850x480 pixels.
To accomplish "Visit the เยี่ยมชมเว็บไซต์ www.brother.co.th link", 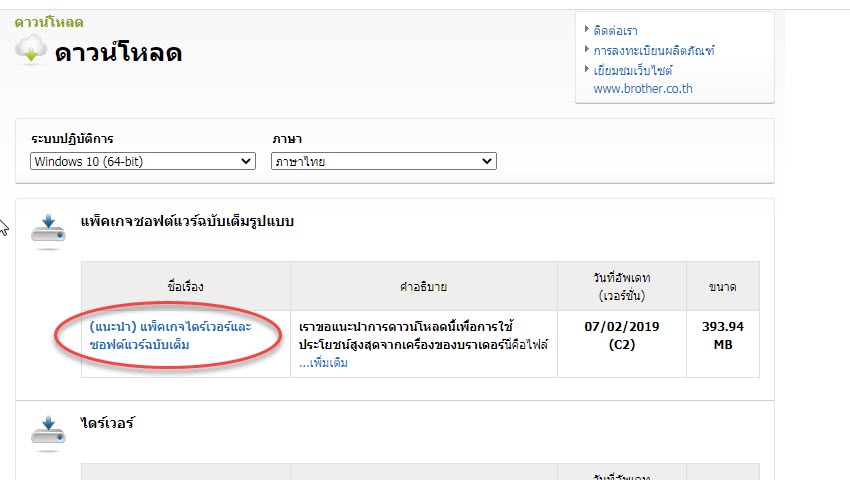I will (643, 79).
